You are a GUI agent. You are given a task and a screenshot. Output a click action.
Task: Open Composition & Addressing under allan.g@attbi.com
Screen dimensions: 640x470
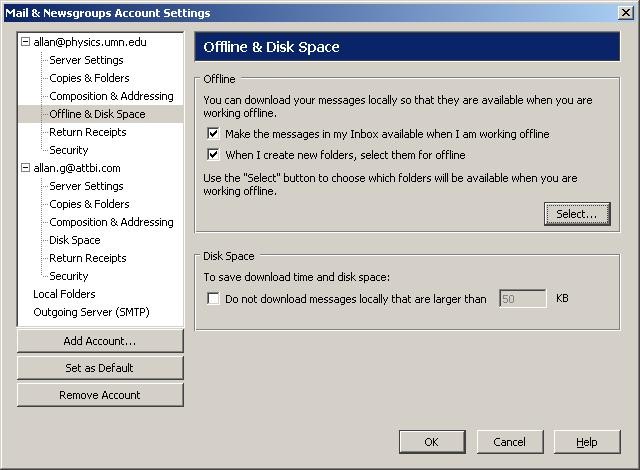click(x=111, y=222)
